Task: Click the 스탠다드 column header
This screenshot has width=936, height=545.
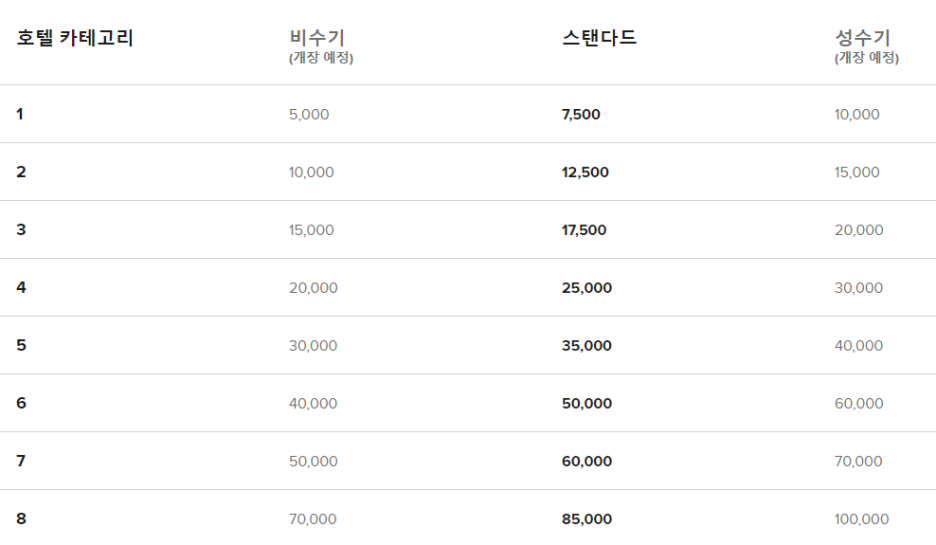Action: pyautogui.click(x=599, y=39)
